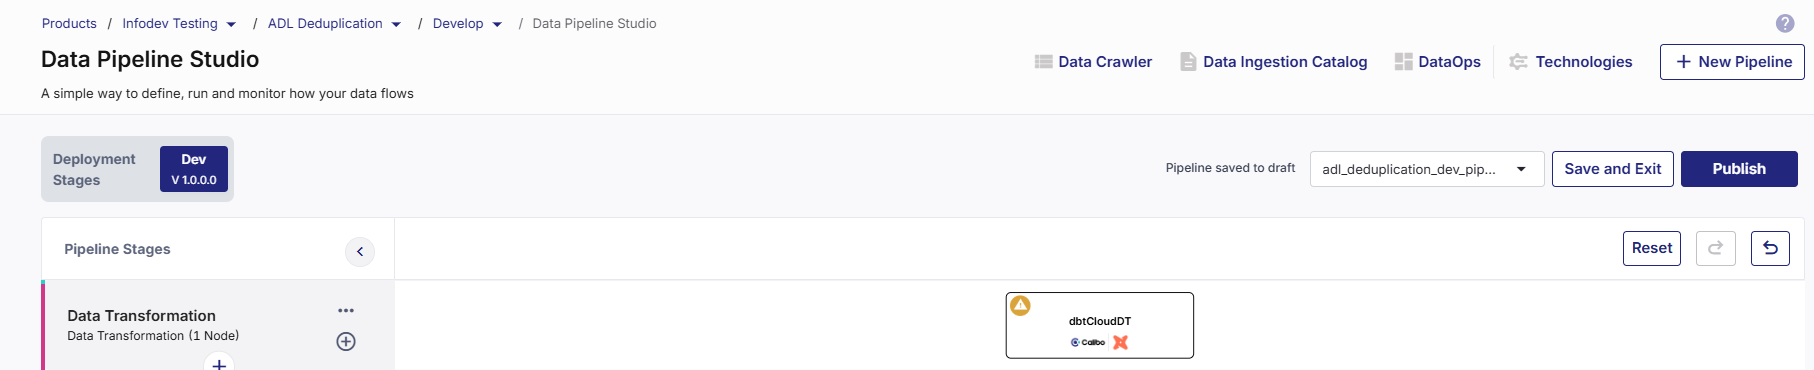
Task: Click the Publish button
Action: [x=1739, y=169]
